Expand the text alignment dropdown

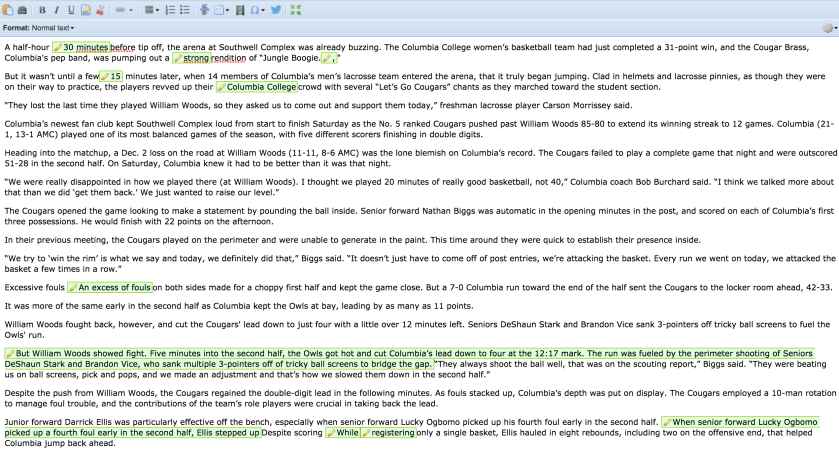point(151,10)
